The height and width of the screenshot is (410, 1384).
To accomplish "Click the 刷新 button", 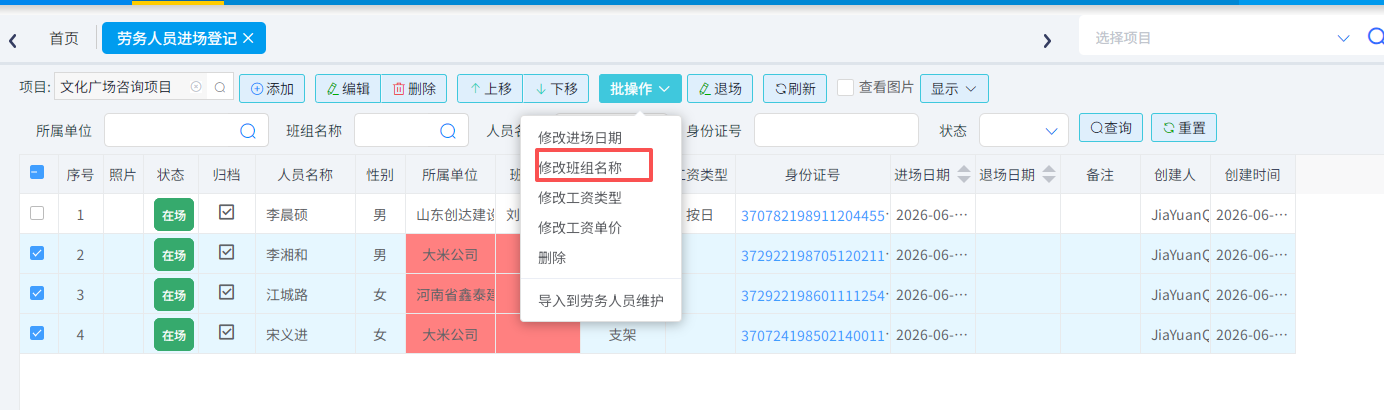I will point(794,88).
